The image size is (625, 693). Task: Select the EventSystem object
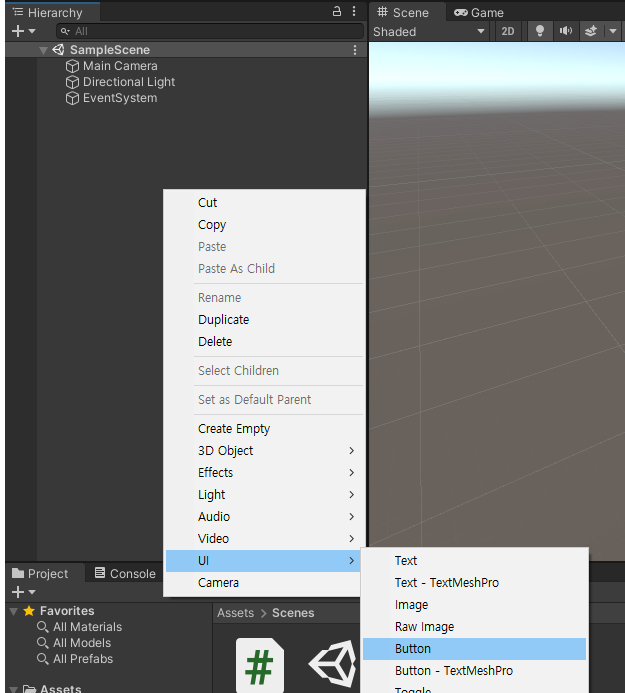point(120,98)
